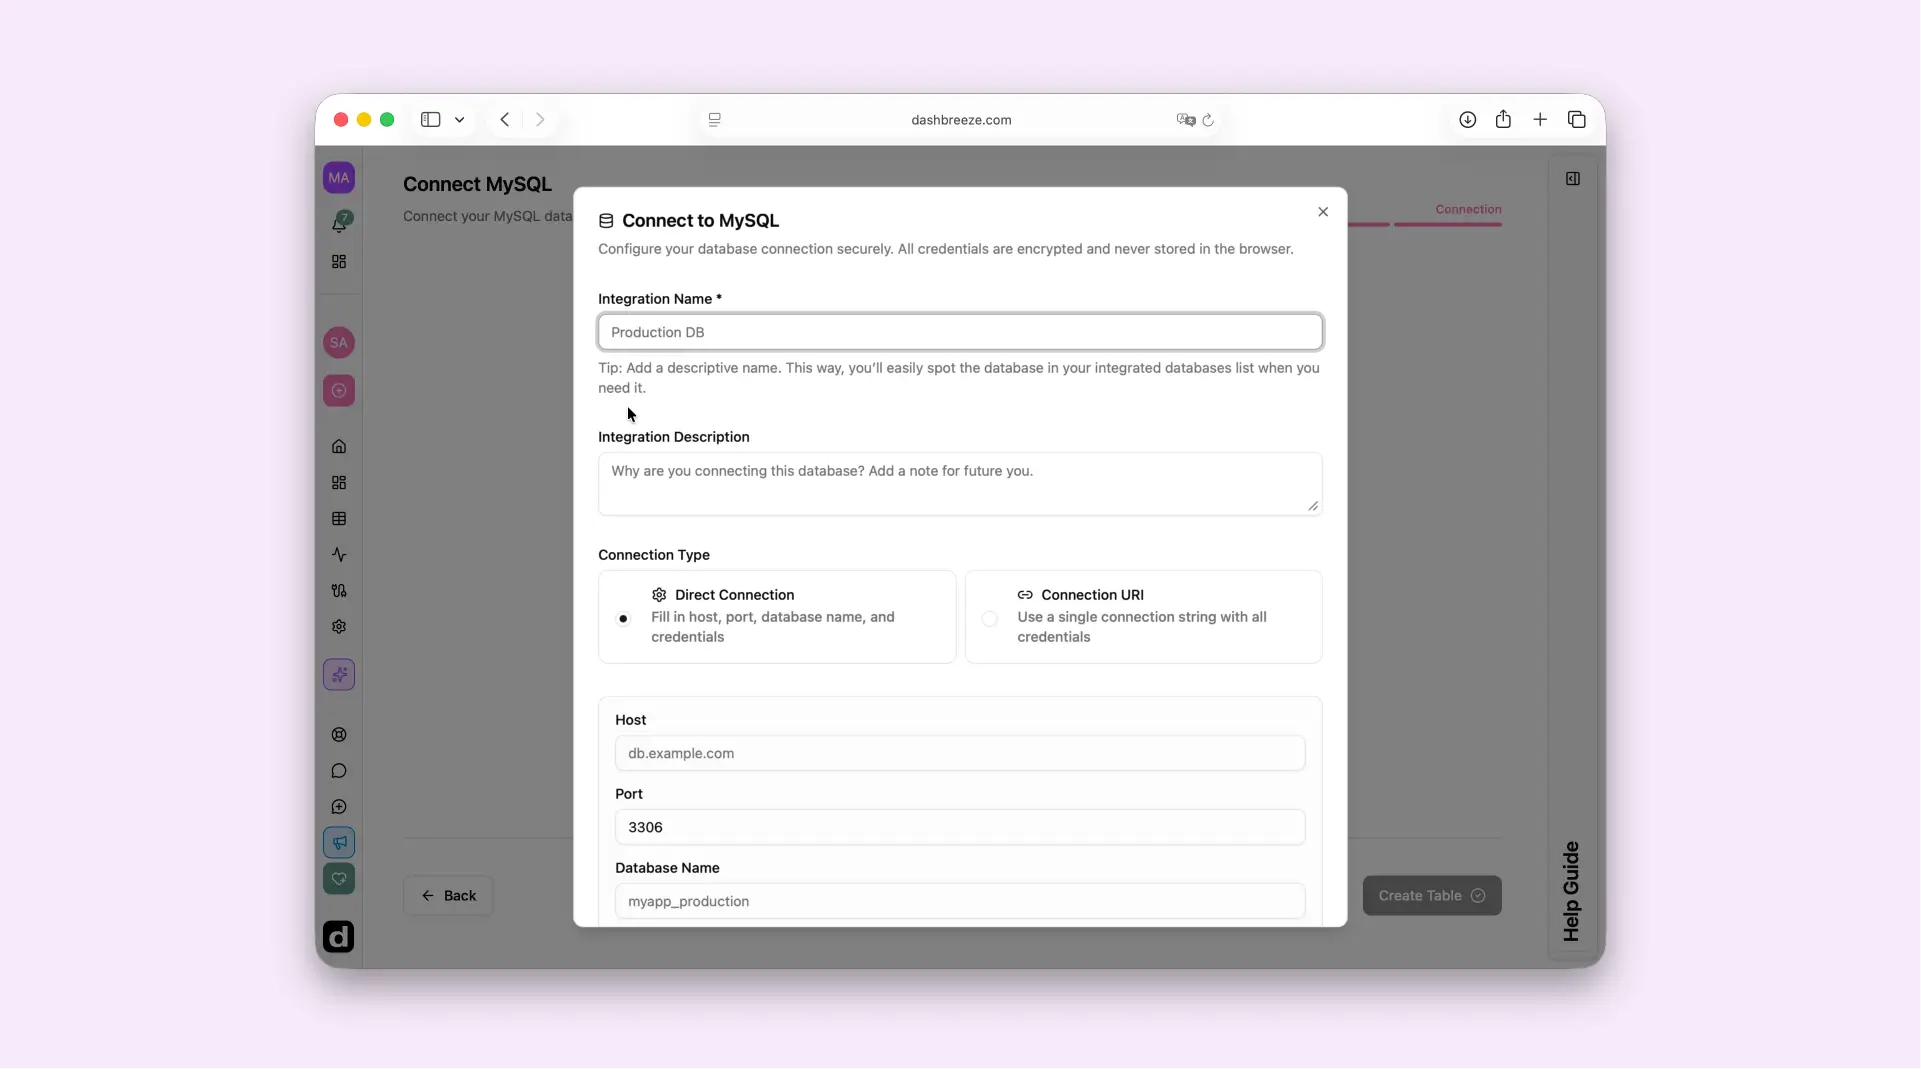
Task: Toggle the right panel collapse icon
Action: pos(1573,179)
